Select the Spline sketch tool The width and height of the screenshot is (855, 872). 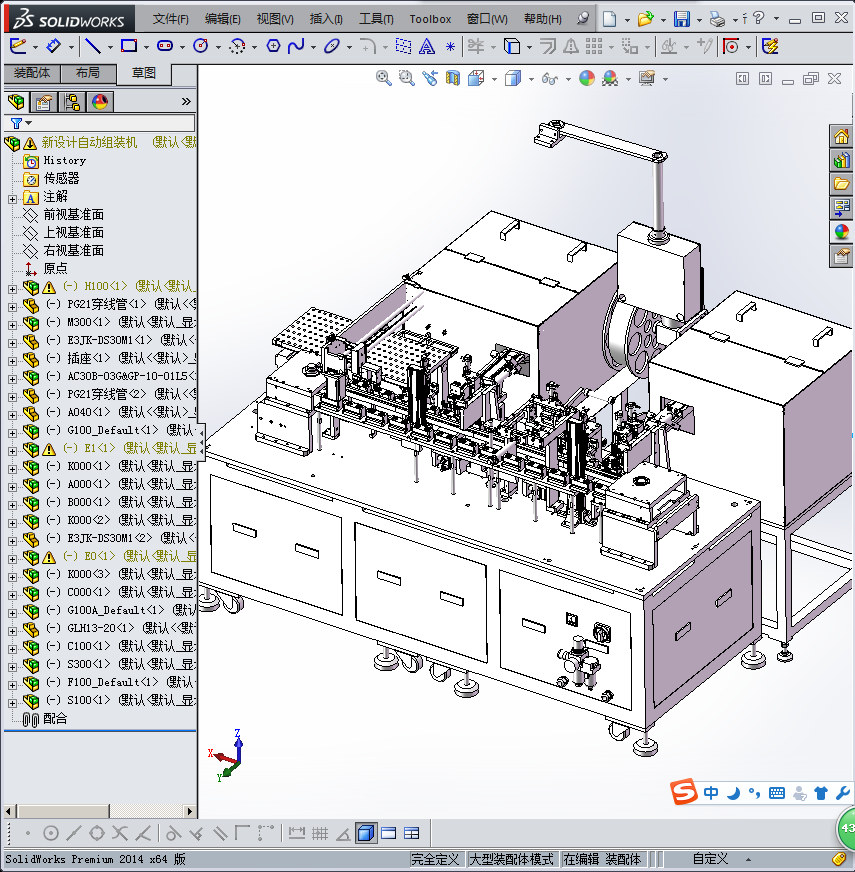coord(296,46)
